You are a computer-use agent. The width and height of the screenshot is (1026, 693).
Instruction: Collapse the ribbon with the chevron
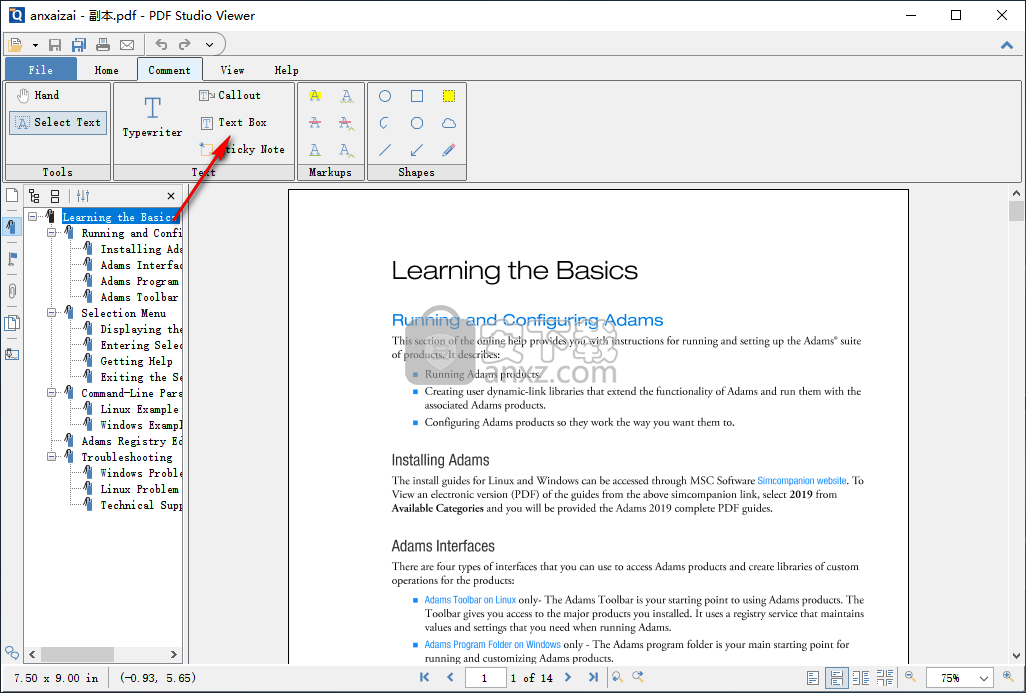1007,45
